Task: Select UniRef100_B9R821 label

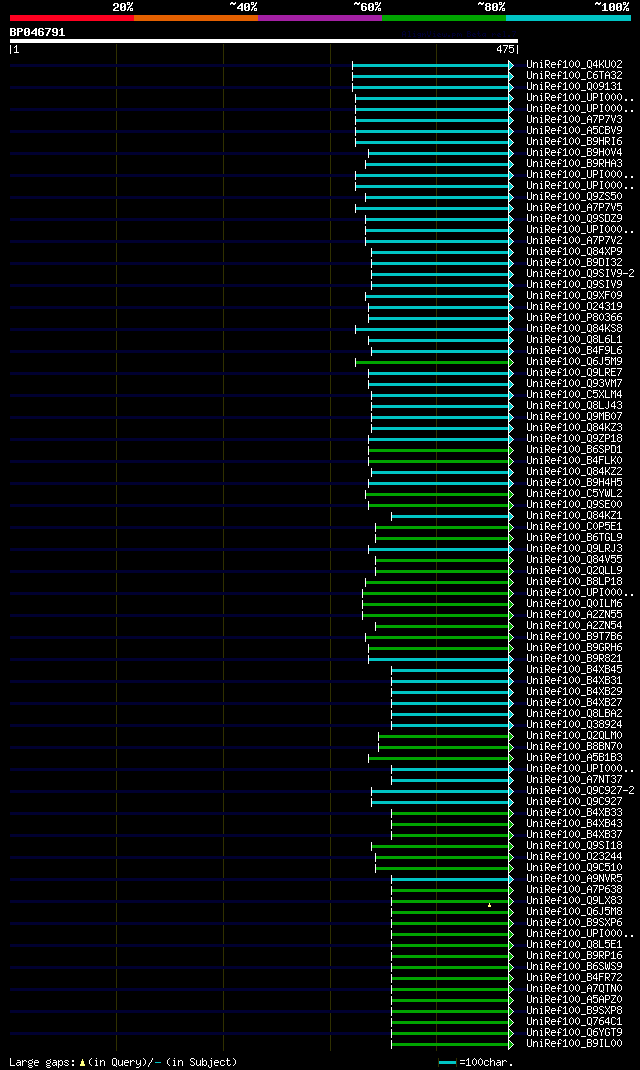Action: pyautogui.click(x=574, y=659)
